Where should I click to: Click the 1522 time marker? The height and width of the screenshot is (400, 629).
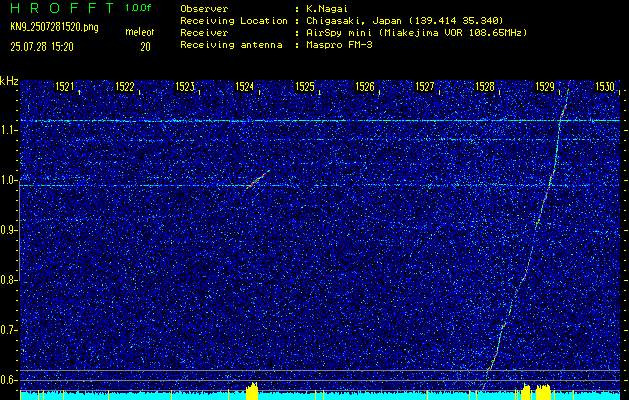click(x=124, y=87)
